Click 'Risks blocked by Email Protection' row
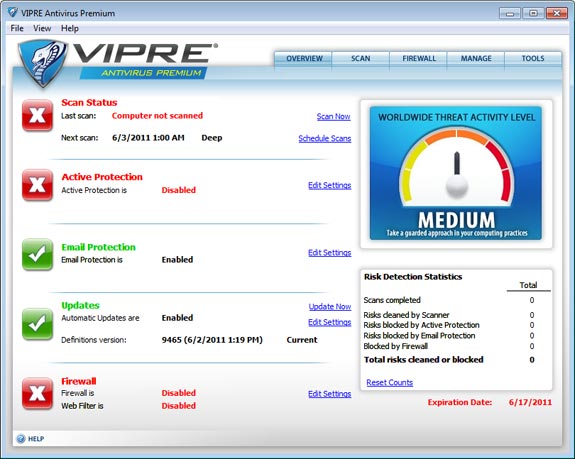The height and width of the screenshot is (459, 575). [449, 336]
